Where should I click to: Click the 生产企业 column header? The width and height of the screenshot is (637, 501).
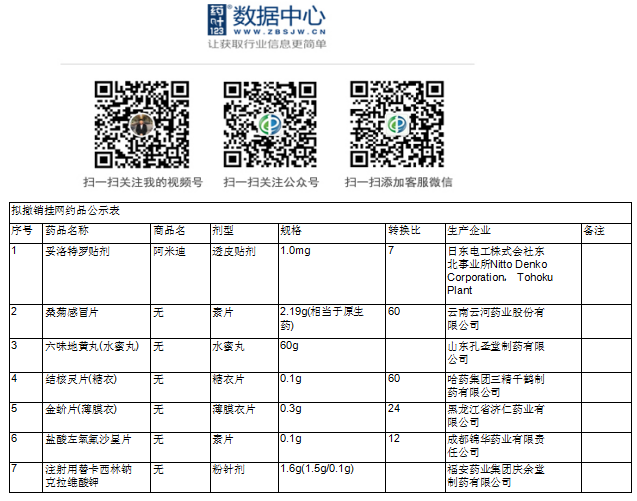click(469, 231)
